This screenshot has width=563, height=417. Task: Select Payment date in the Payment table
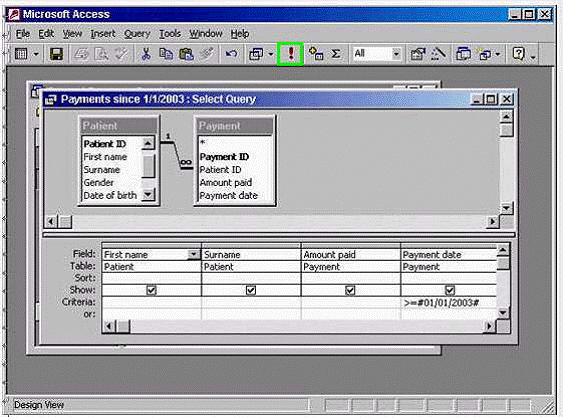pos(228,195)
